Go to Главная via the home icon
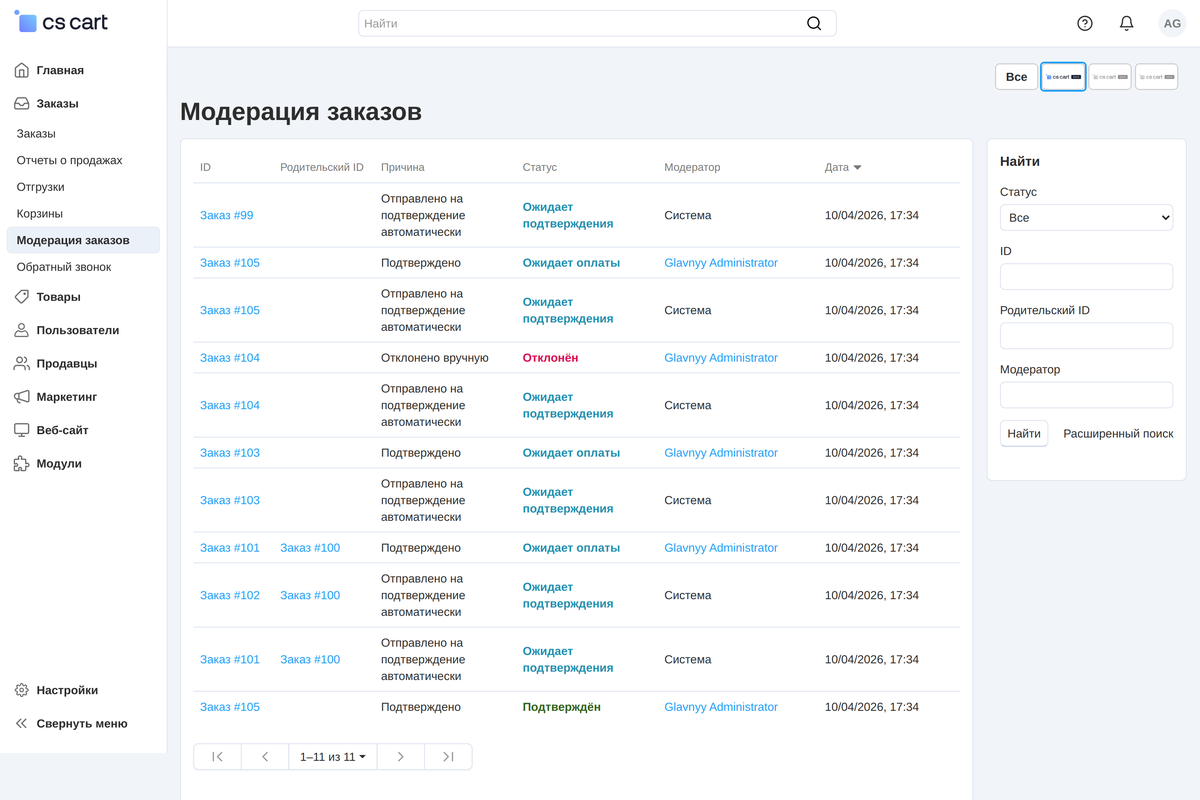The height and width of the screenshot is (800, 1200). [x=22, y=70]
